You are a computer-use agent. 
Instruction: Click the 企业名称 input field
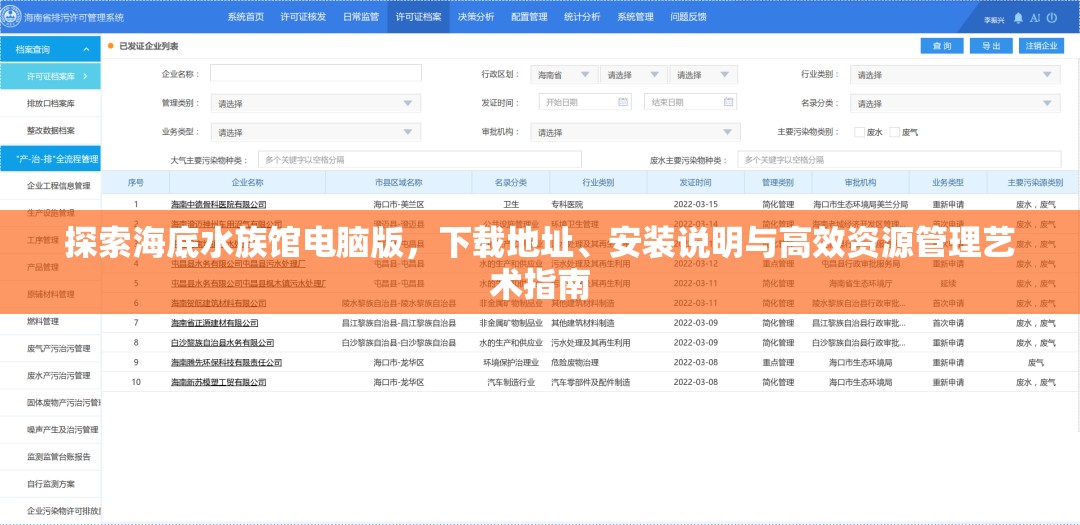point(315,74)
